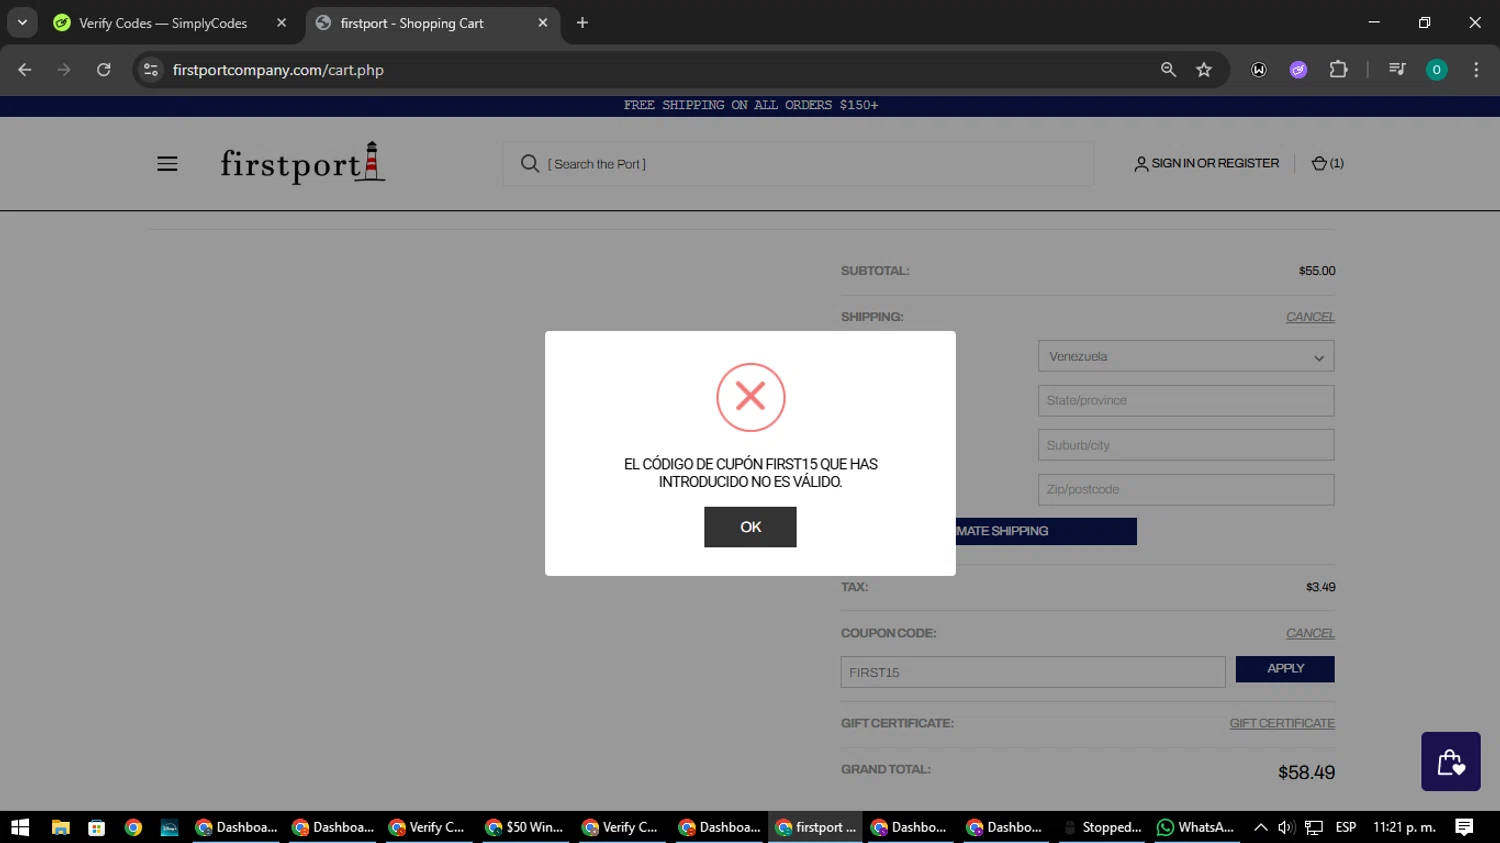The height and width of the screenshot is (843, 1500).
Task: Click the State/province field
Action: (x=1186, y=401)
